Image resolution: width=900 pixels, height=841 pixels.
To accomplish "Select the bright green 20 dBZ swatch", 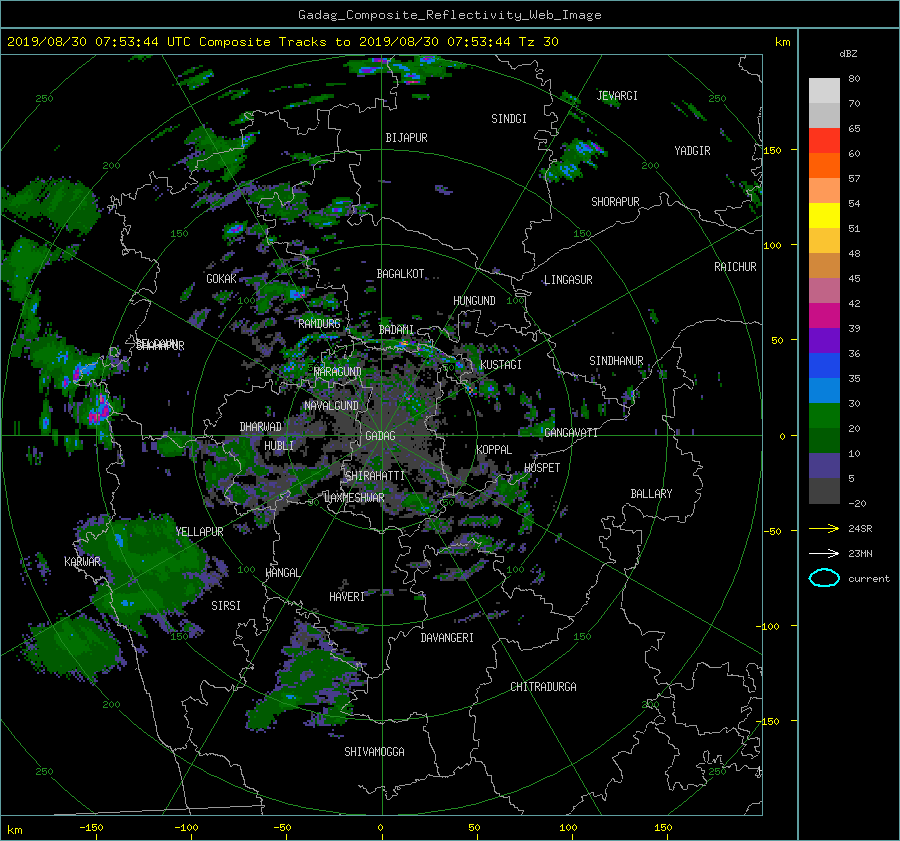I will 824,416.
